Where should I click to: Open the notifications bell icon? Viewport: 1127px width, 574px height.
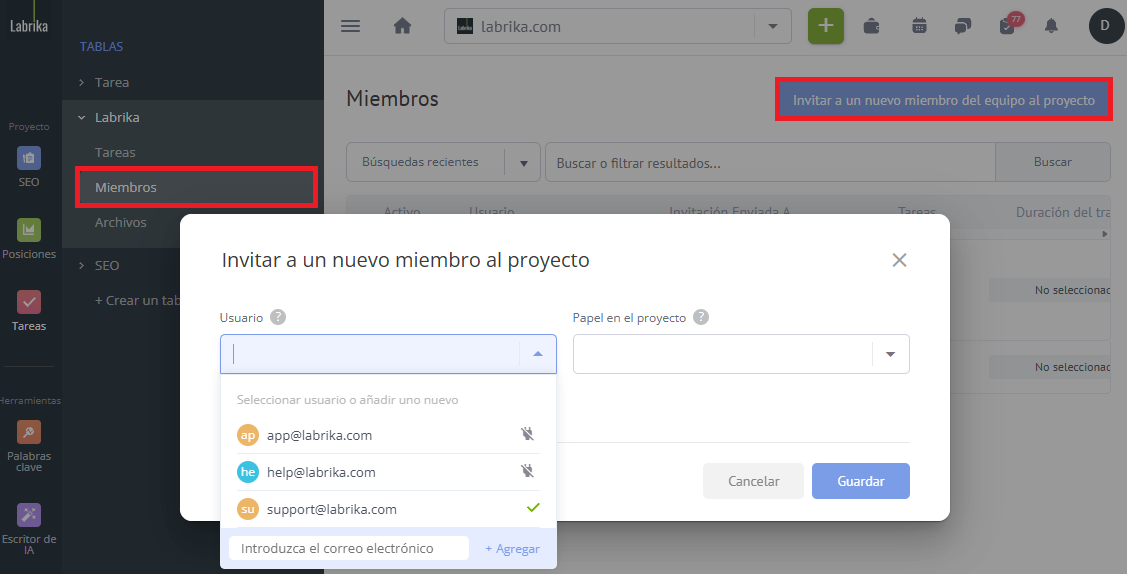click(x=1051, y=27)
